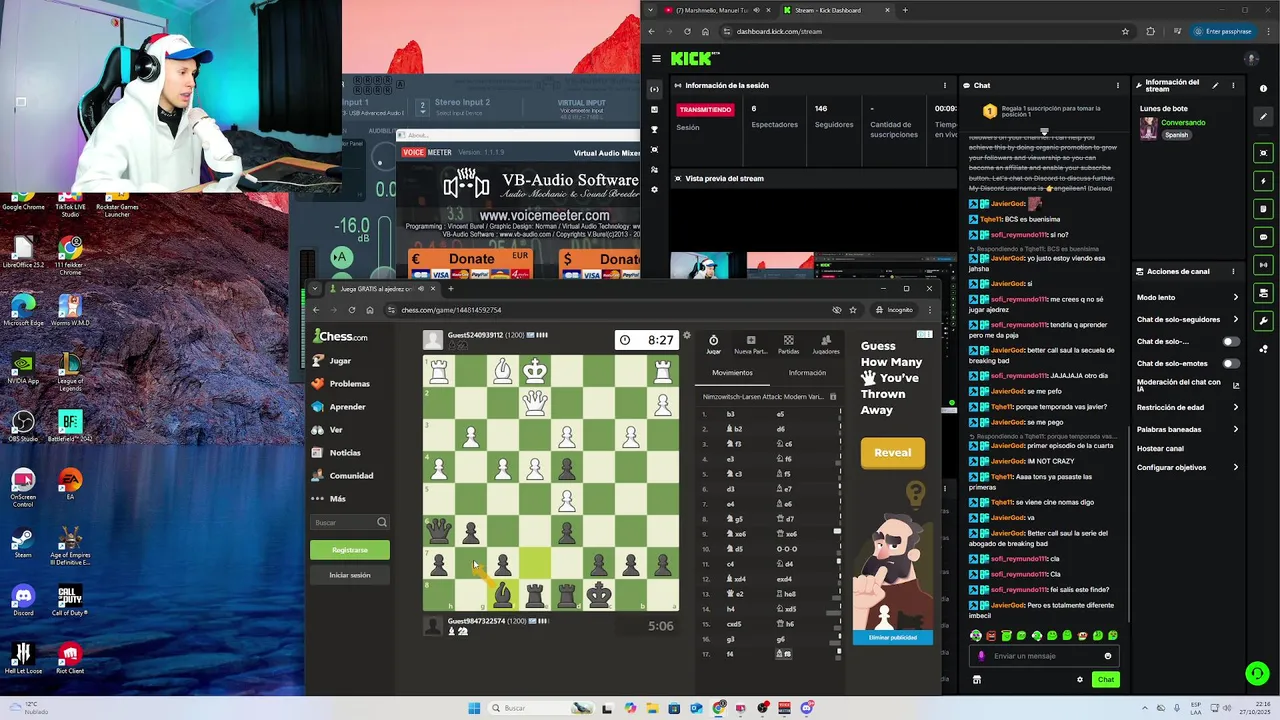Image resolution: width=1280 pixels, height=720 pixels.
Task: Switch to Información tab in Chess.com
Action: pyautogui.click(x=807, y=373)
